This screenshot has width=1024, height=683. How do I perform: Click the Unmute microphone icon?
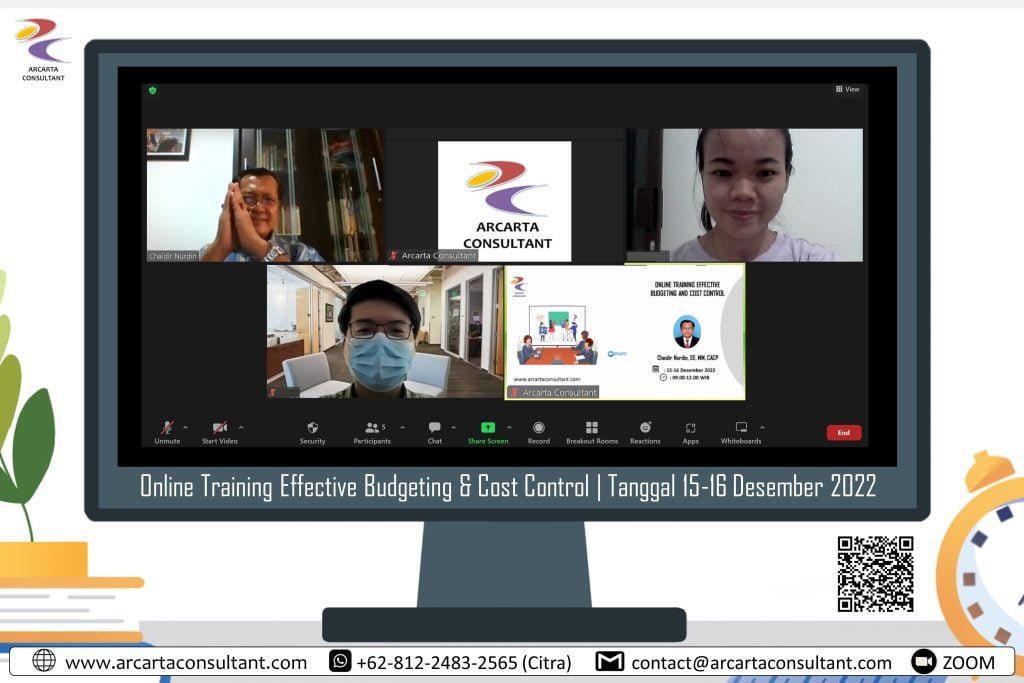pyautogui.click(x=167, y=428)
